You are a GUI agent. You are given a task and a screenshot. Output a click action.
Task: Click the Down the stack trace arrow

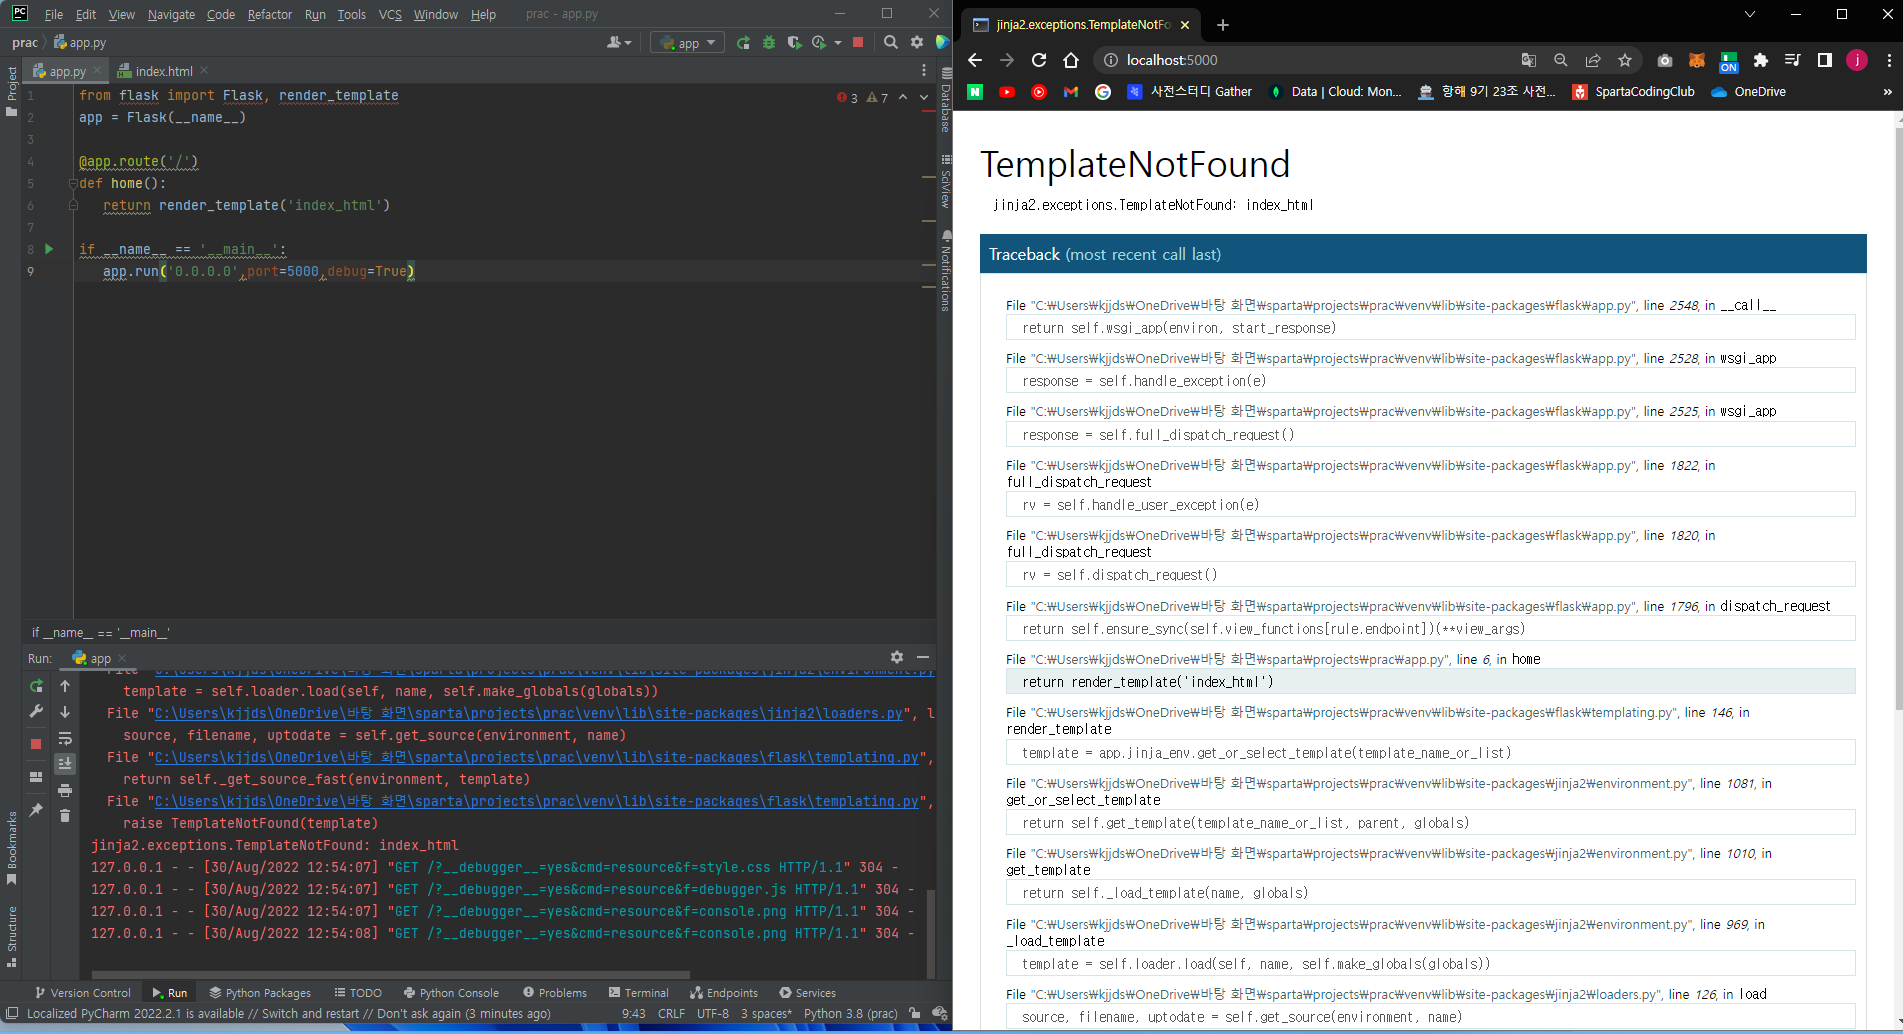[x=65, y=712]
